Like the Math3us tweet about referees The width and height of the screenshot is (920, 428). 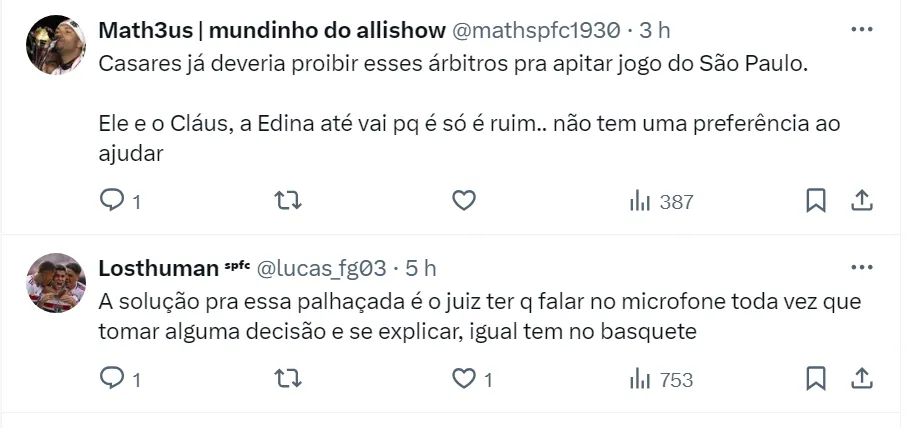[x=463, y=201]
